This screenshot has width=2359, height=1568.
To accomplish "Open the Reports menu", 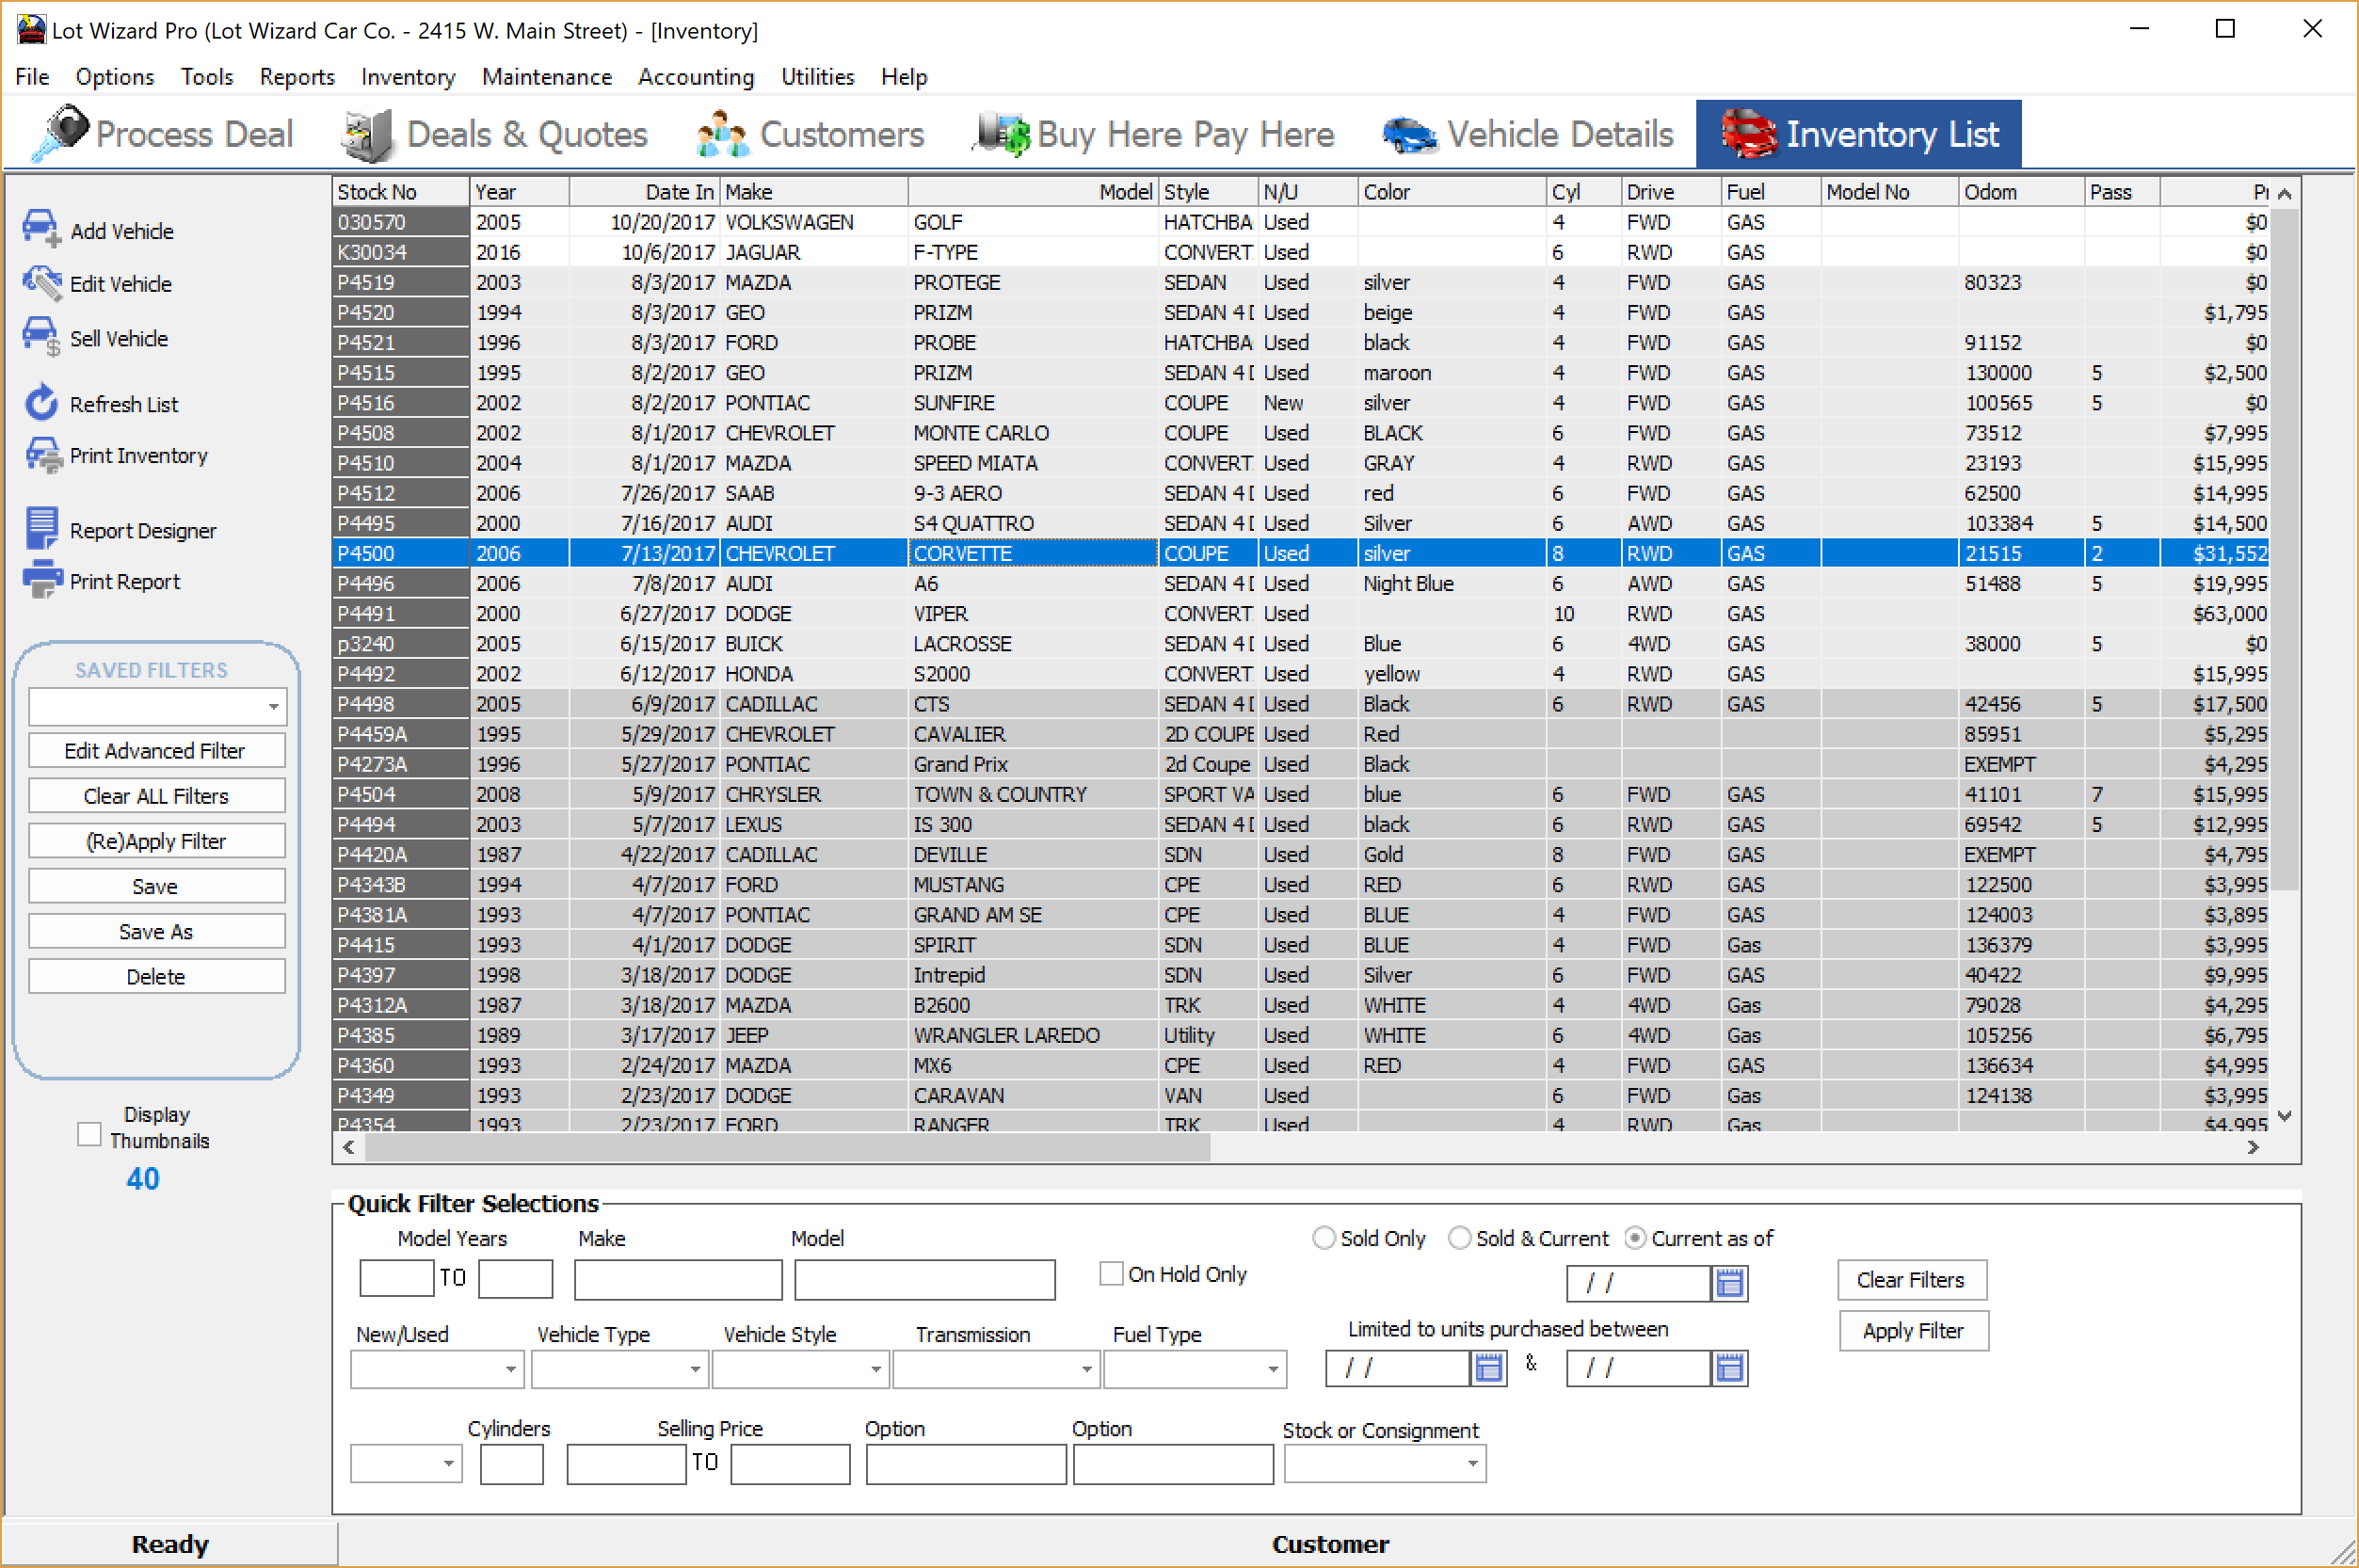I will coord(296,77).
